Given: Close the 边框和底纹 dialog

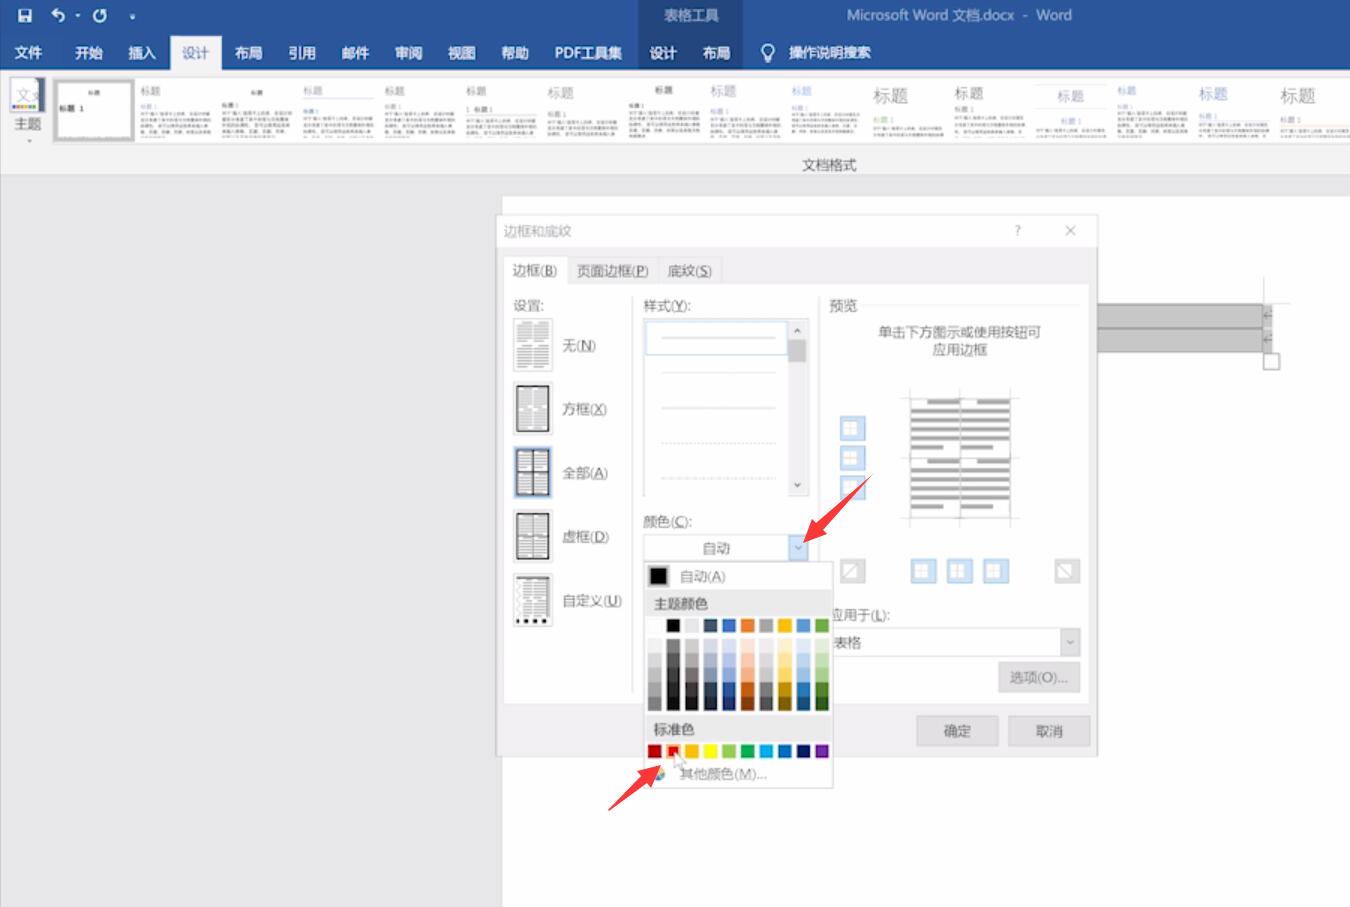Looking at the screenshot, I should (1070, 230).
